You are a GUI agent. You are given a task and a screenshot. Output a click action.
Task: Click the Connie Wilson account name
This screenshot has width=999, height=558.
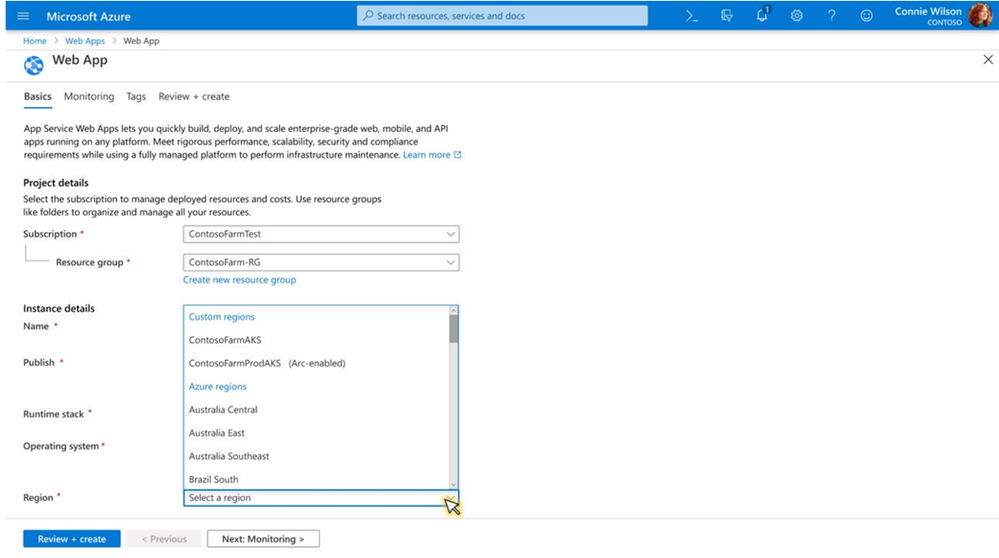928,11
